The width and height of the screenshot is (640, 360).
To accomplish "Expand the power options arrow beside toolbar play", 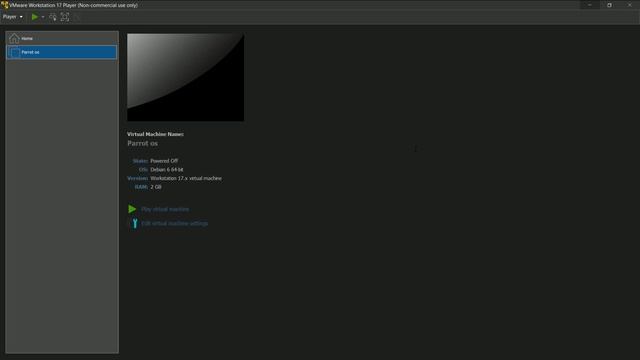I will point(43,17).
